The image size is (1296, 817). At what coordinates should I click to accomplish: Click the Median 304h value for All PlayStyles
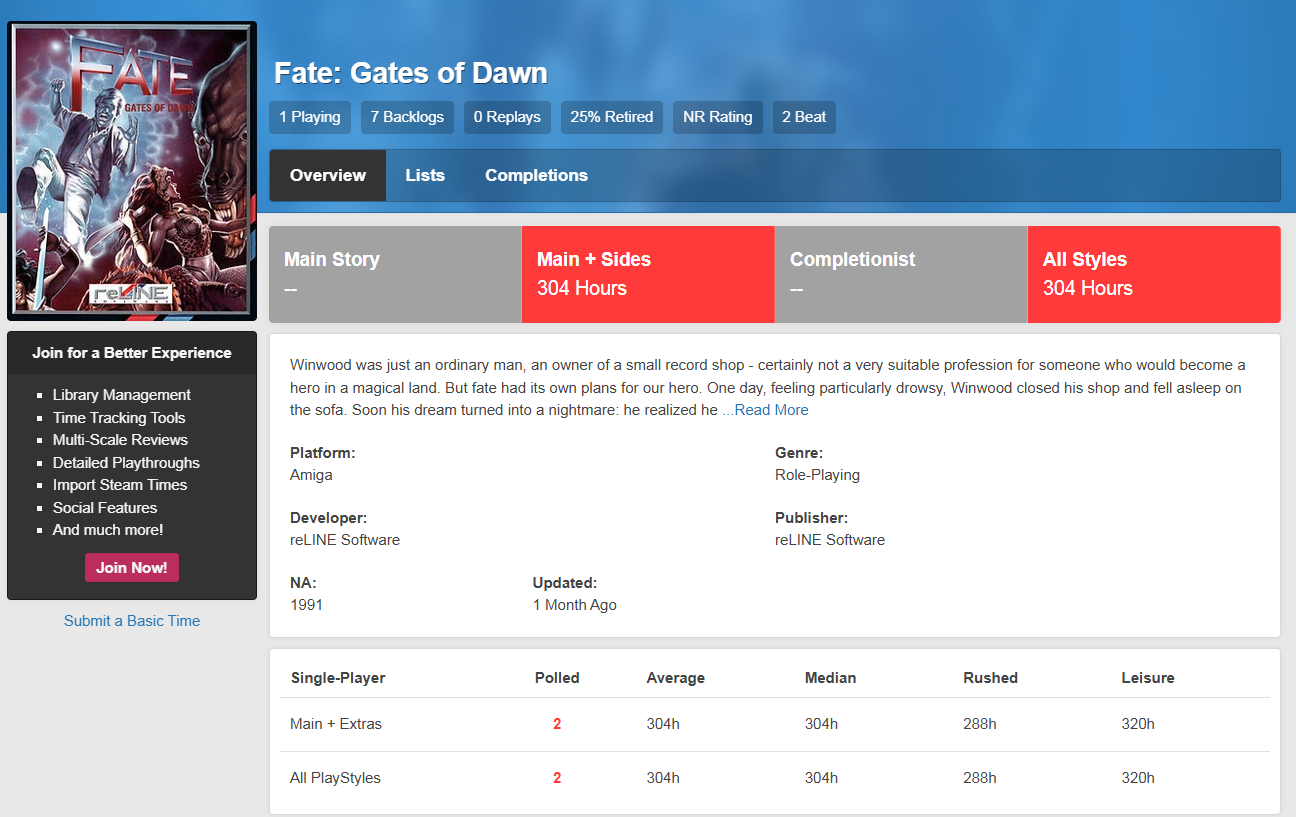tap(821, 778)
